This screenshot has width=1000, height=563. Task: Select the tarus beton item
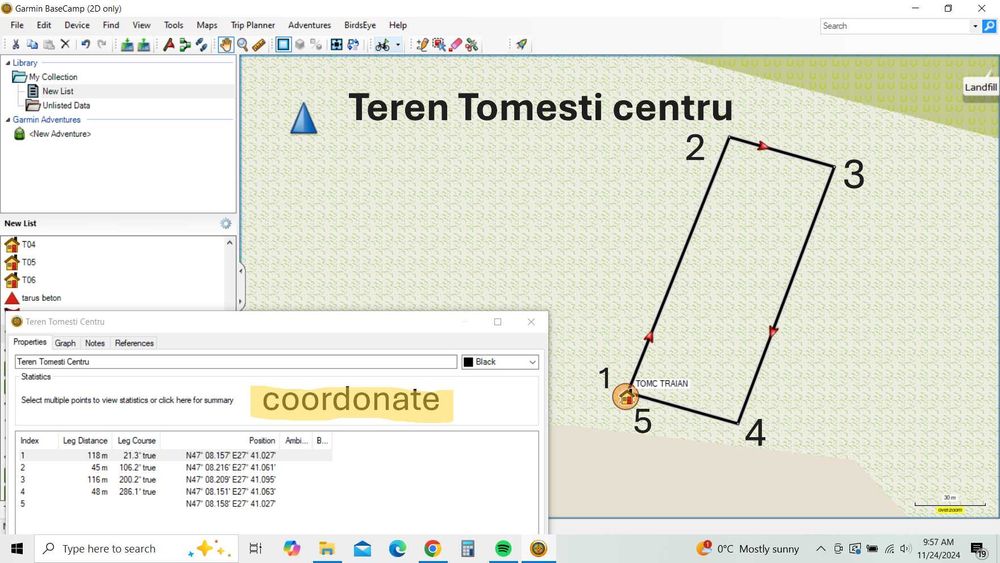pyautogui.click(x=41, y=298)
